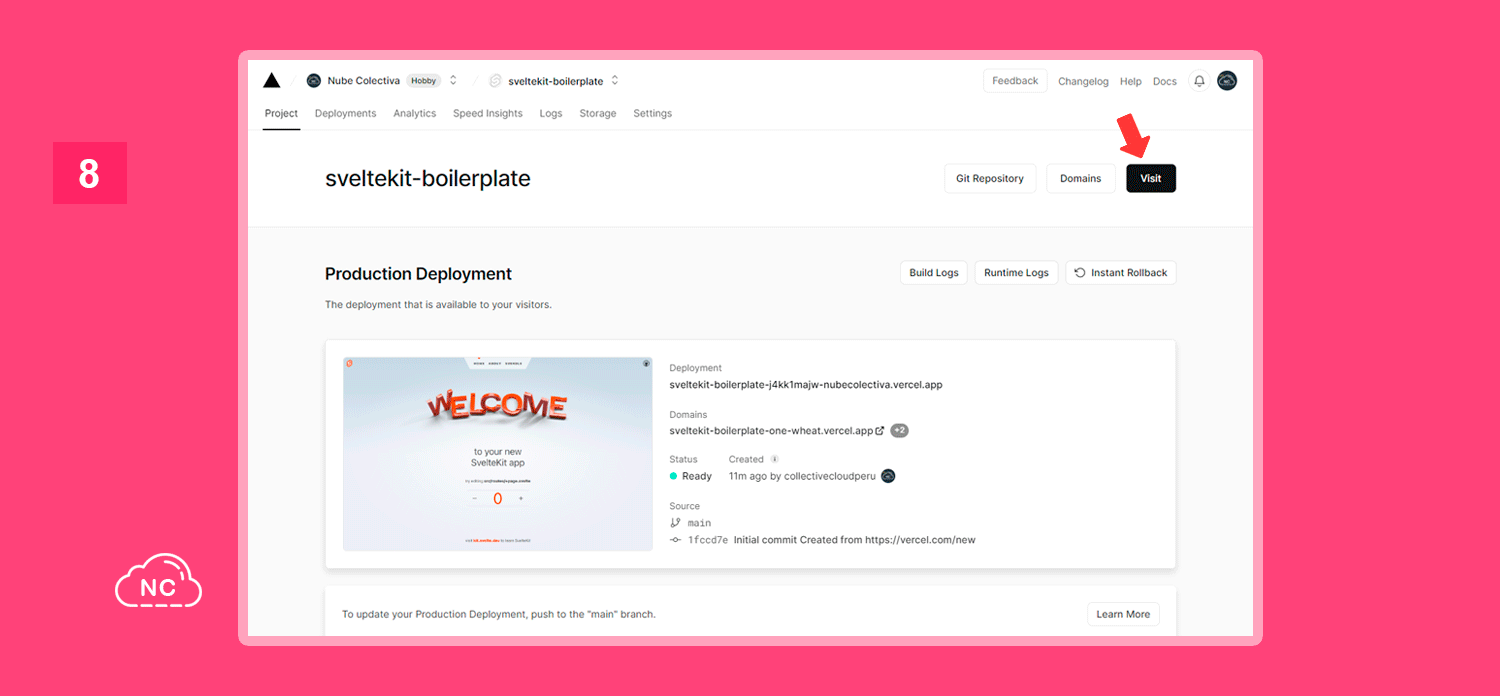
Task: Open the notifications bell
Action: (1199, 81)
